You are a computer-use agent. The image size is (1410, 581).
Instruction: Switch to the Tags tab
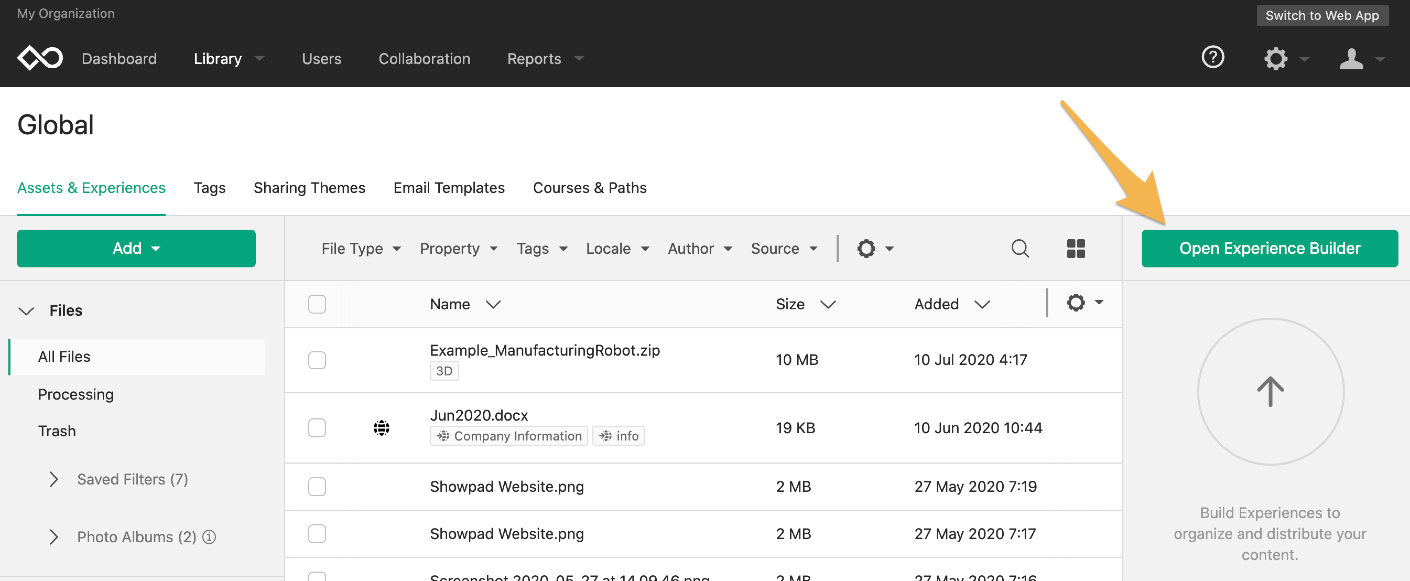pos(209,188)
